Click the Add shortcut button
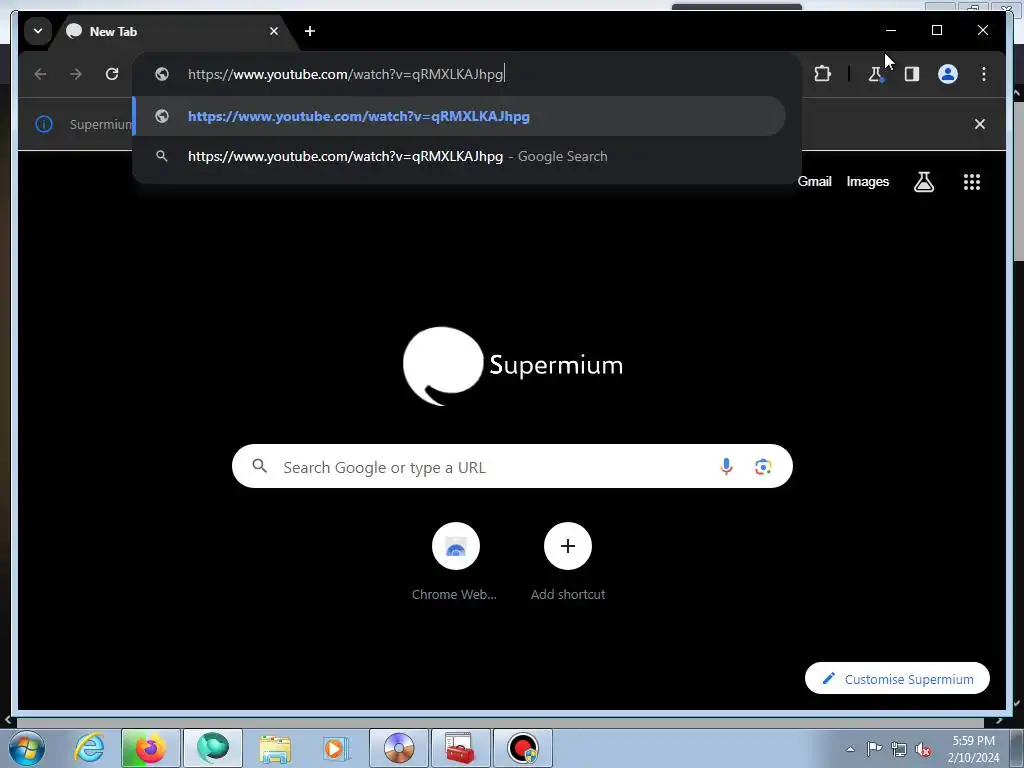 click(568, 561)
